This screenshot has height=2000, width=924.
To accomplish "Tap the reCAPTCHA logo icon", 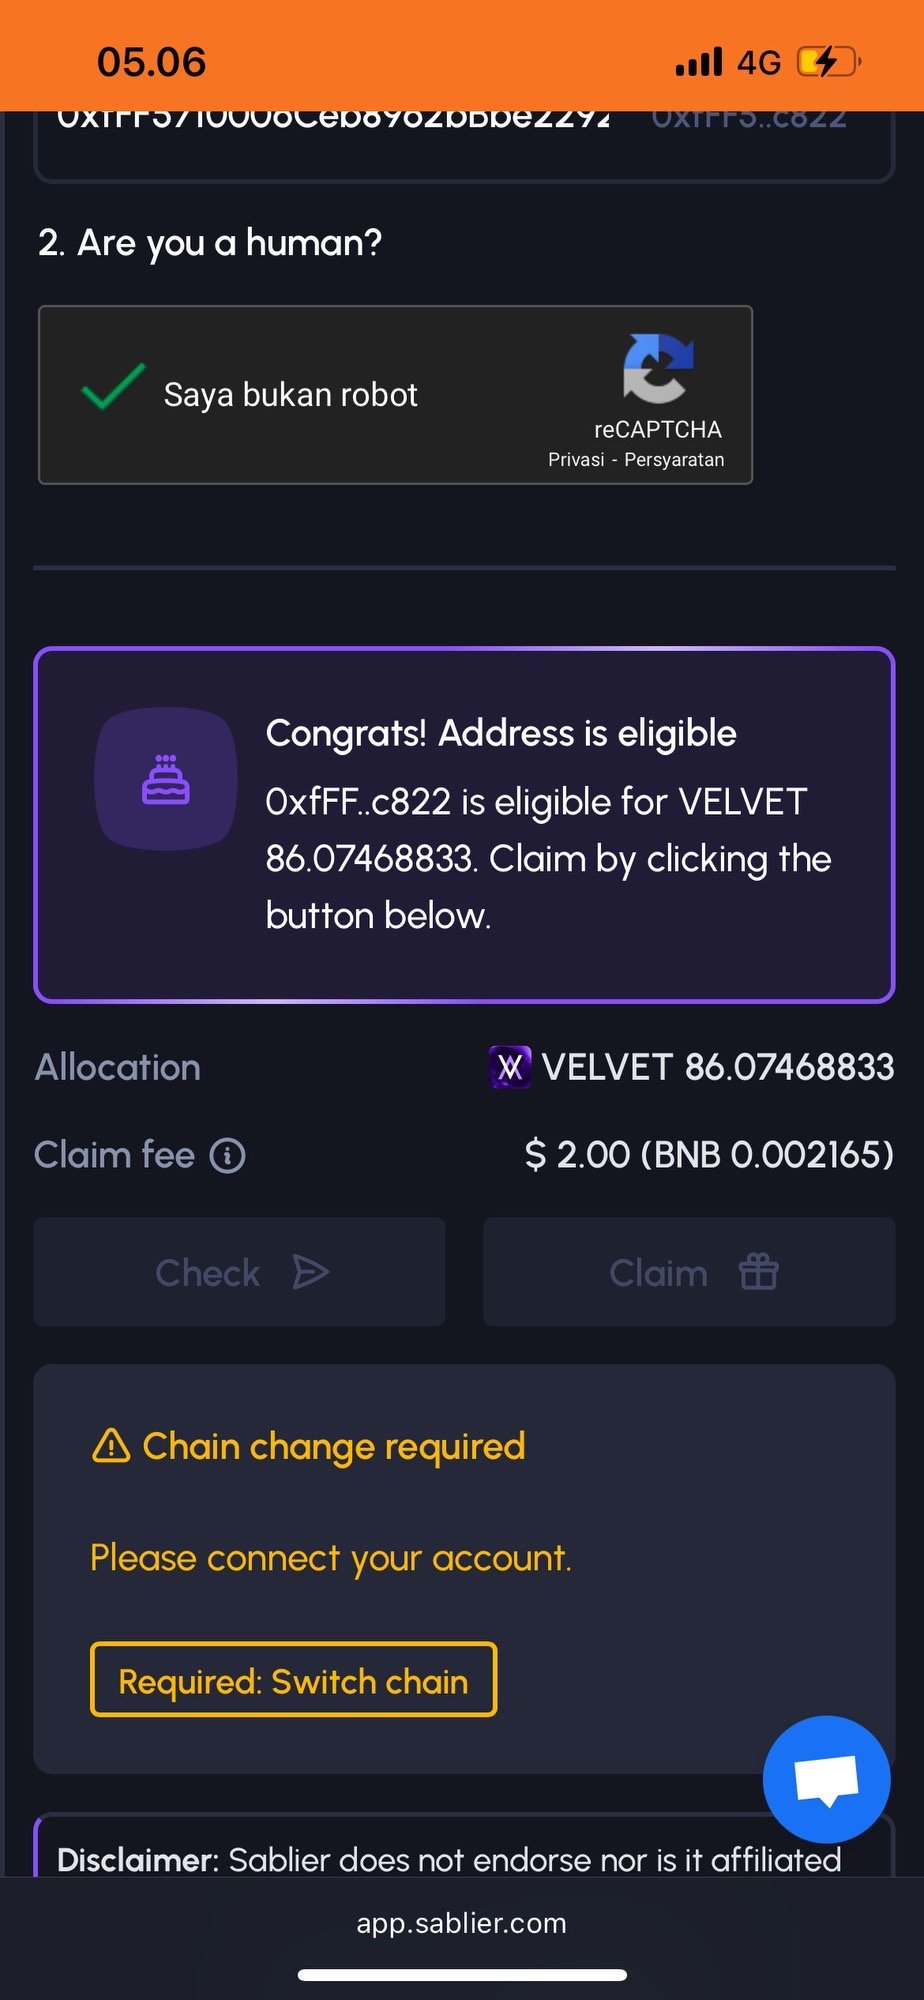I will 658,368.
